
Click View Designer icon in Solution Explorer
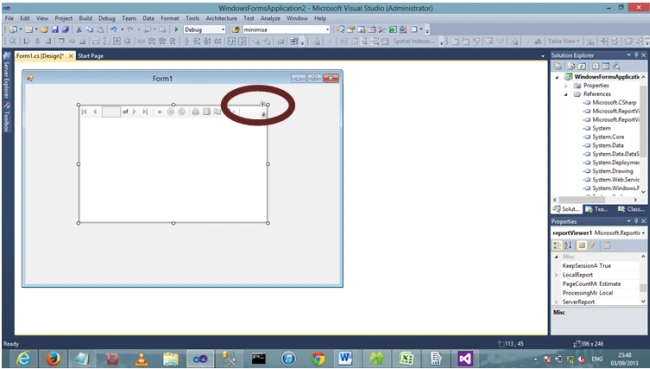click(606, 66)
